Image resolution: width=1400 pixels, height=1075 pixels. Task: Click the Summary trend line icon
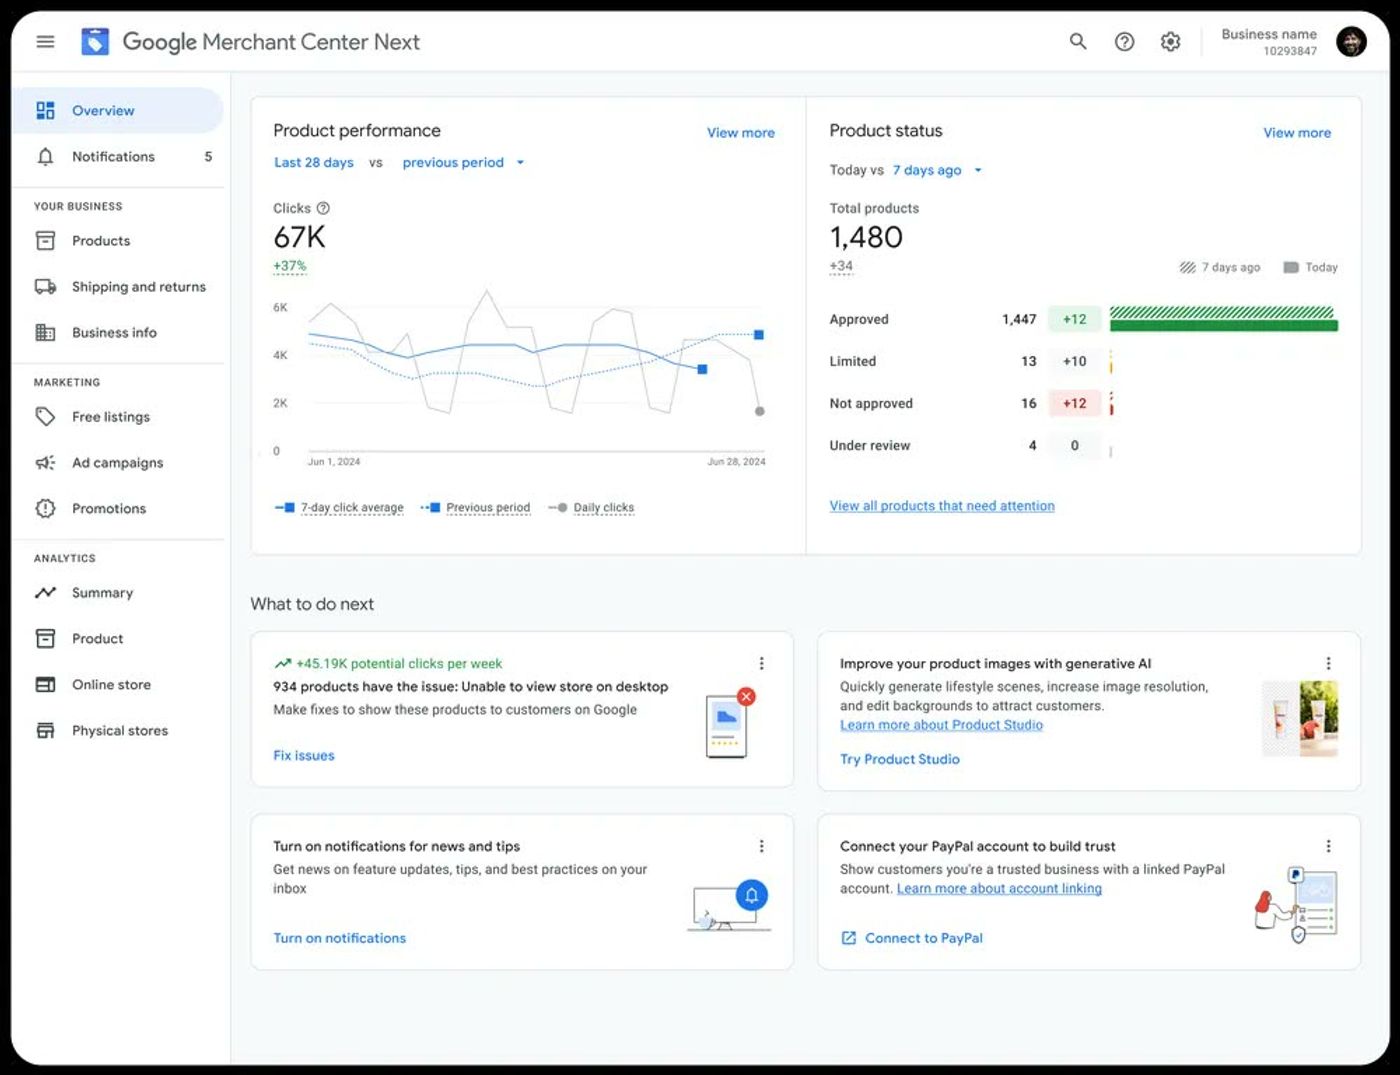point(45,593)
